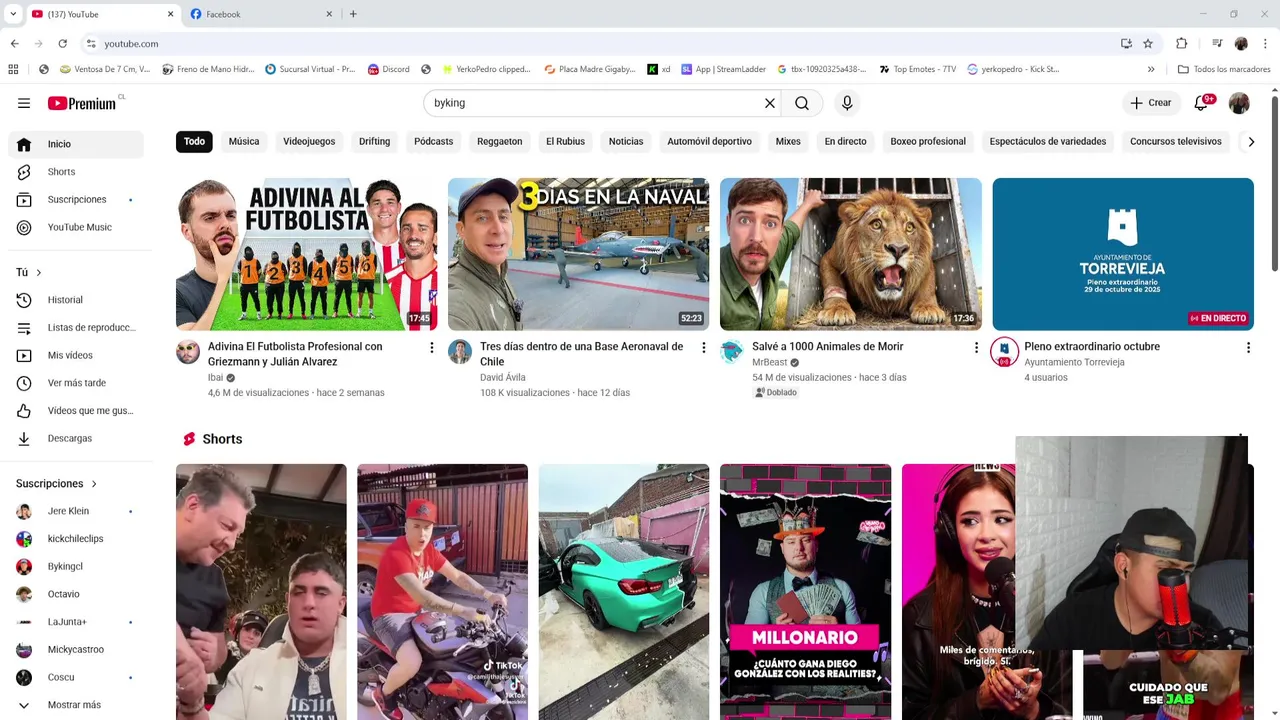Click the Ibai channel avatar

point(188,352)
